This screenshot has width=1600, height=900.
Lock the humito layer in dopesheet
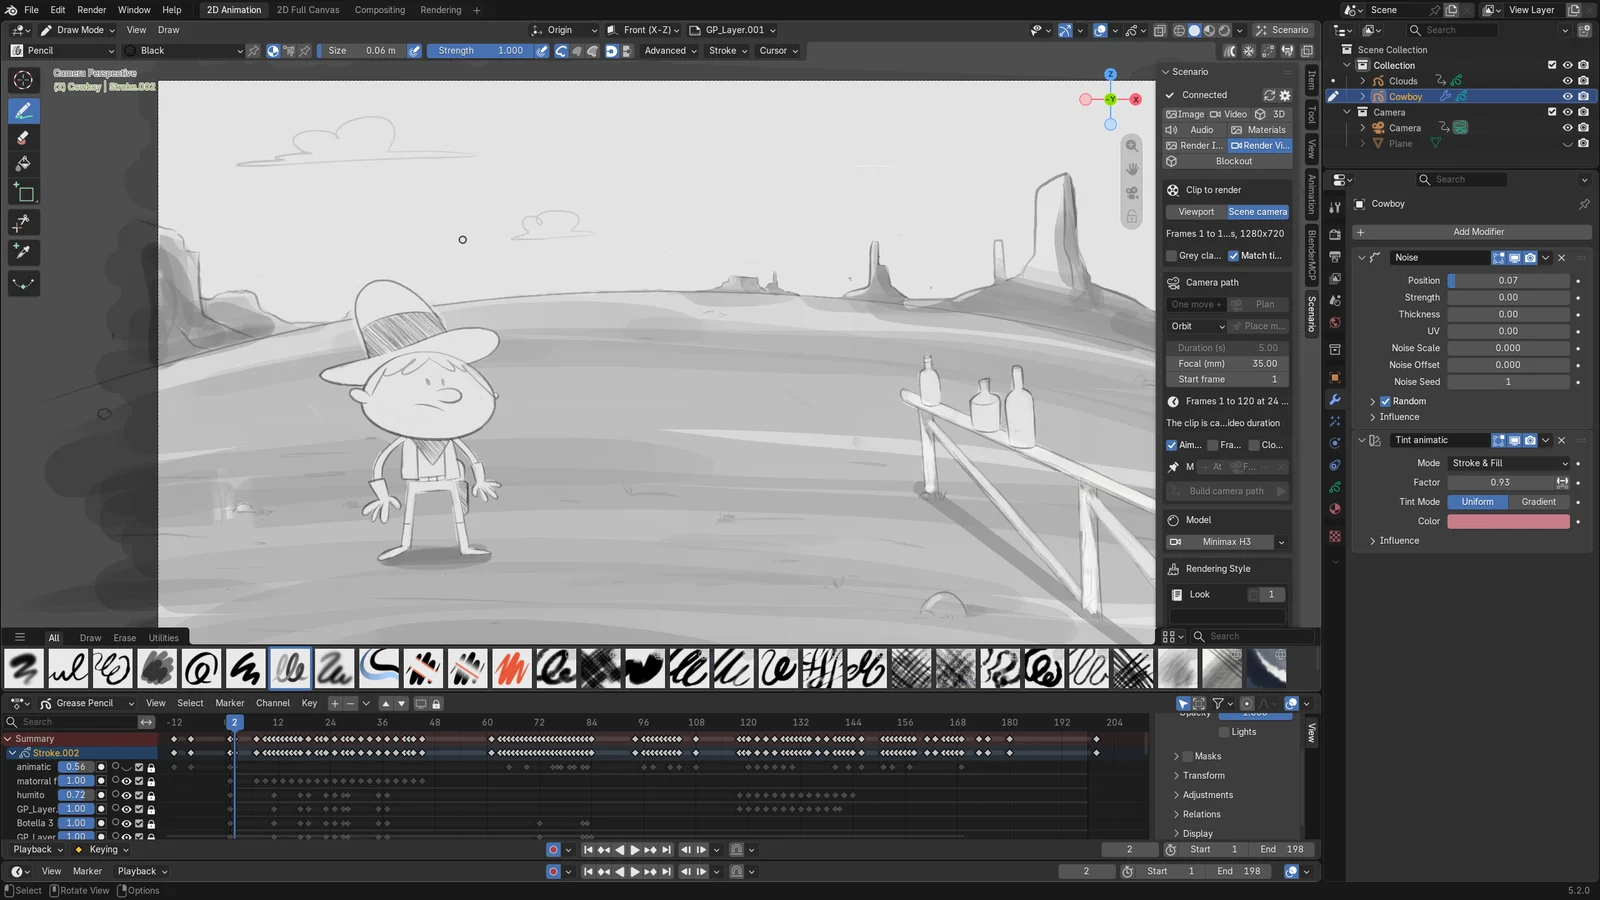tap(151, 796)
